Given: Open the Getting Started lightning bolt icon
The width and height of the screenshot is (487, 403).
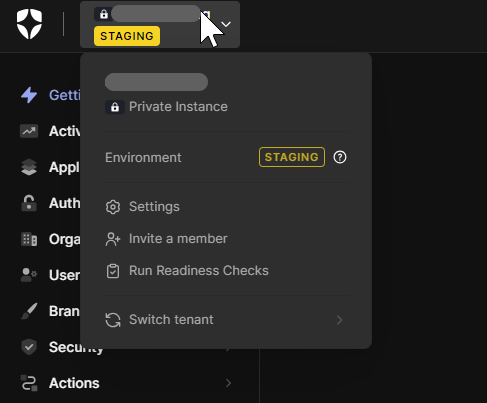Looking at the screenshot, I should (29, 95).
